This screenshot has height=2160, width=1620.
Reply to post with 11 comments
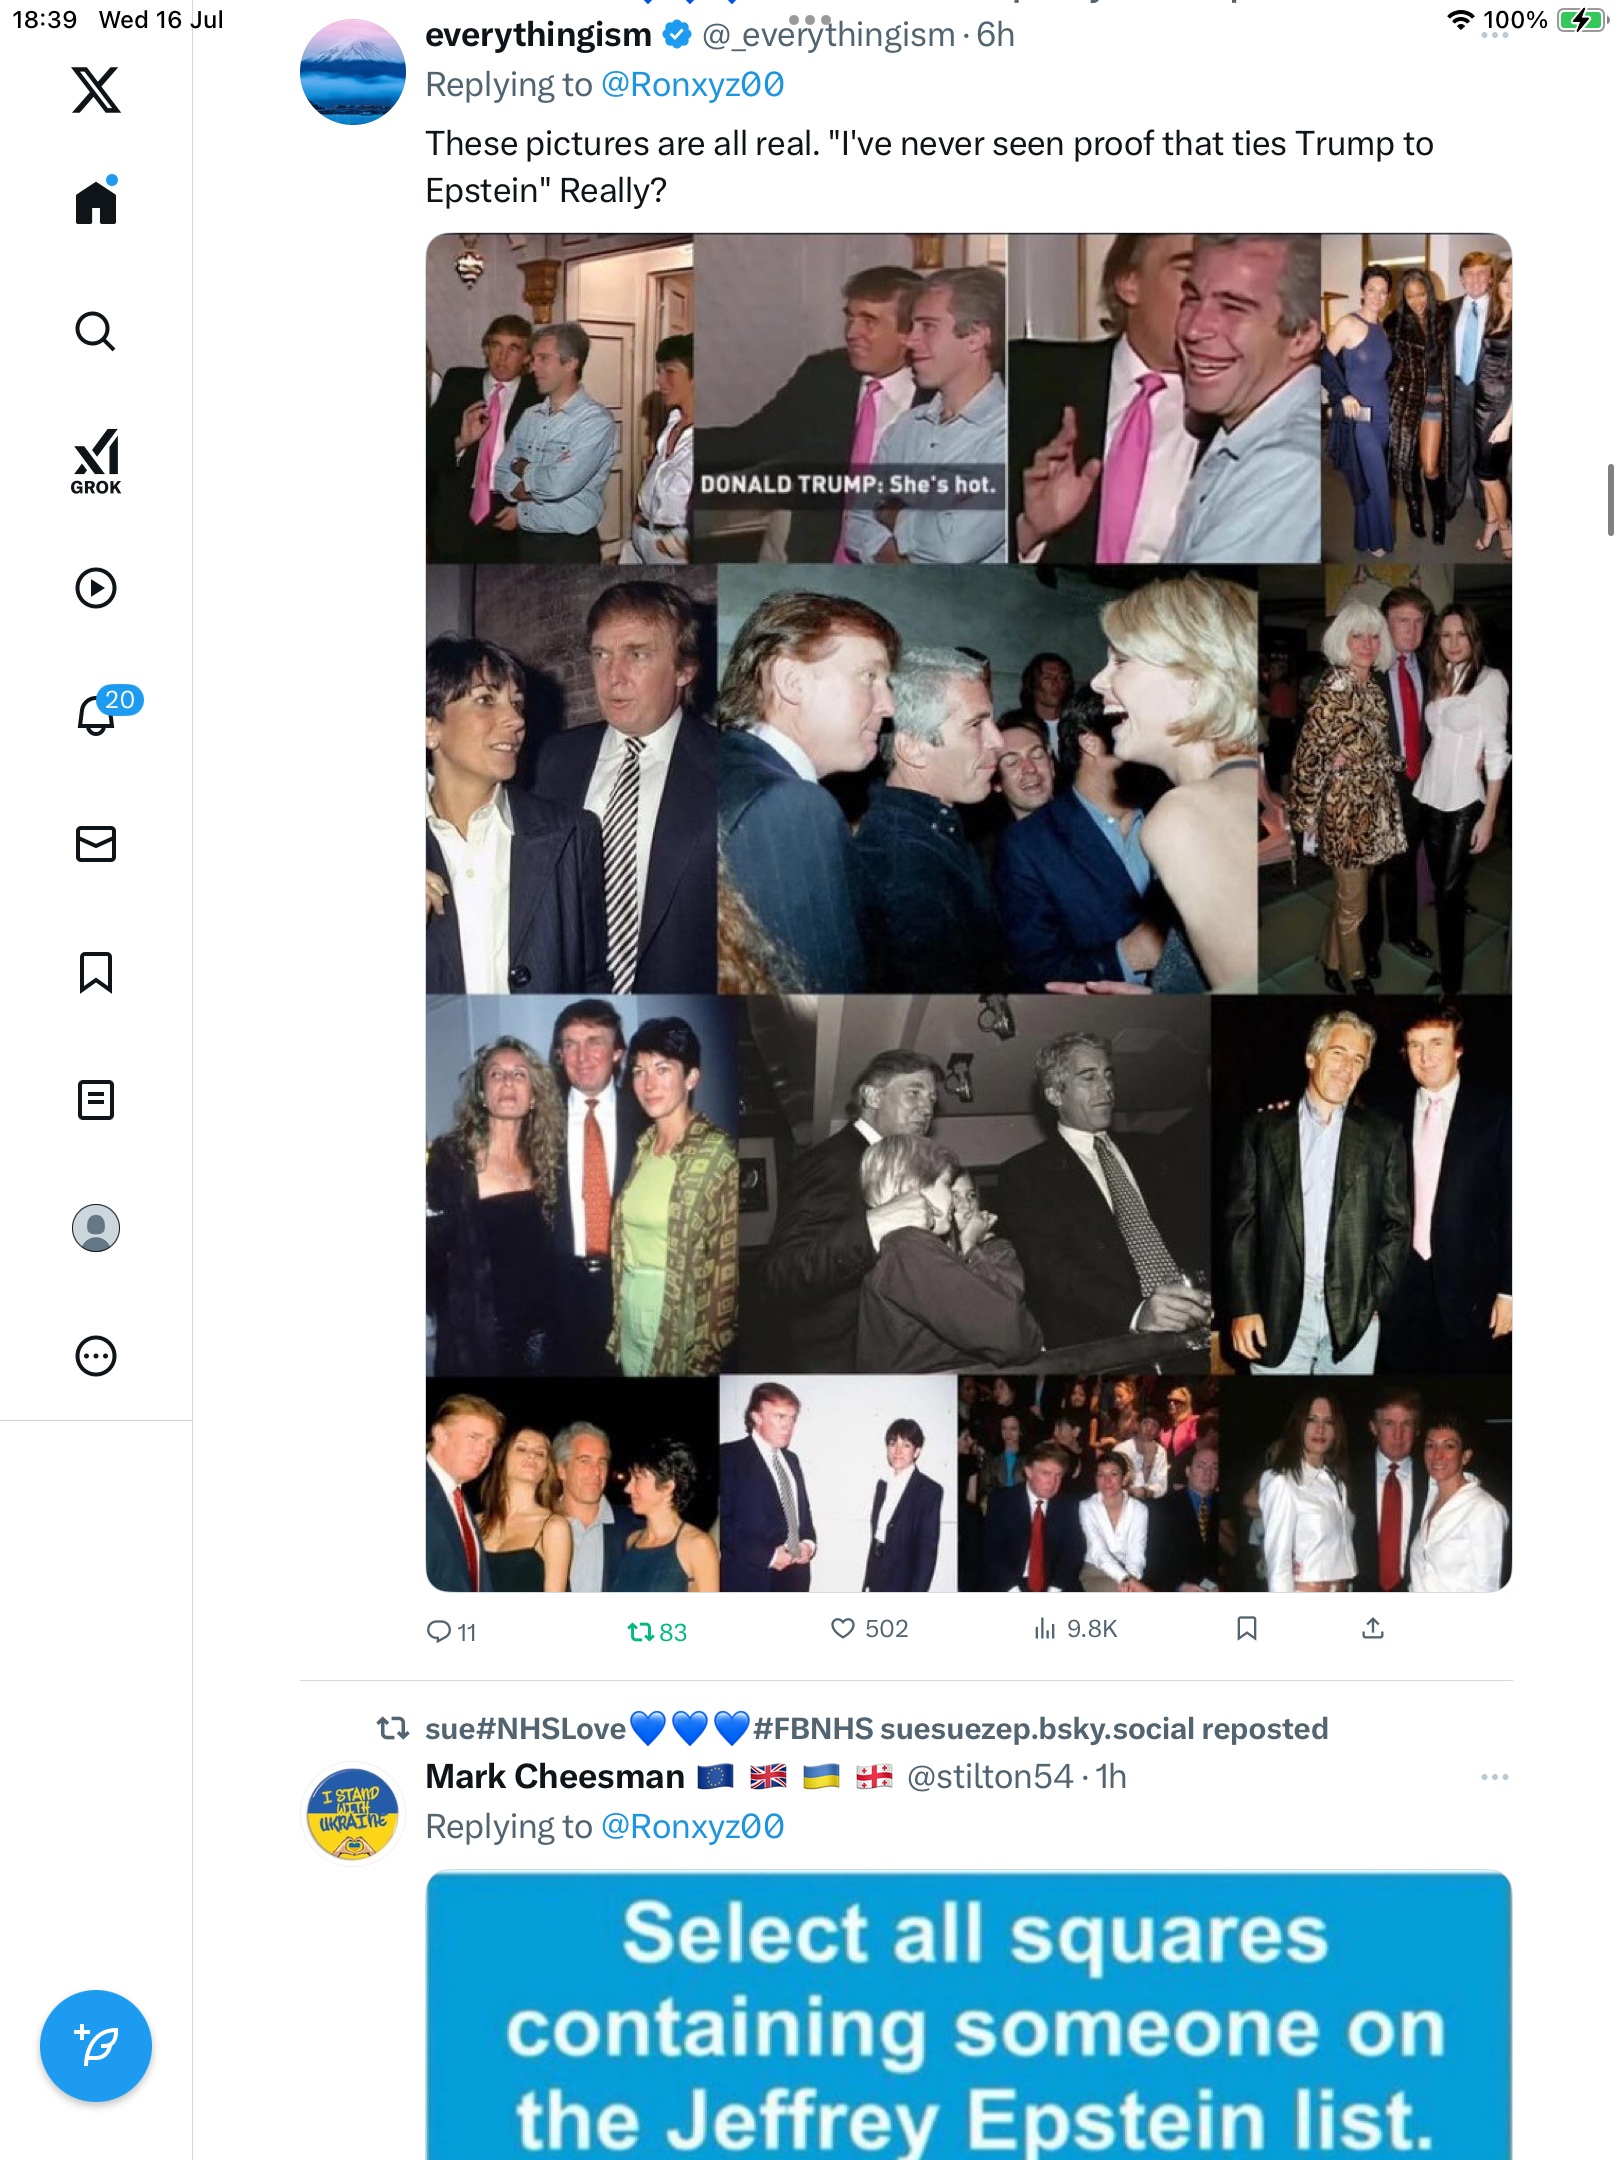(x=451, y=1632)
